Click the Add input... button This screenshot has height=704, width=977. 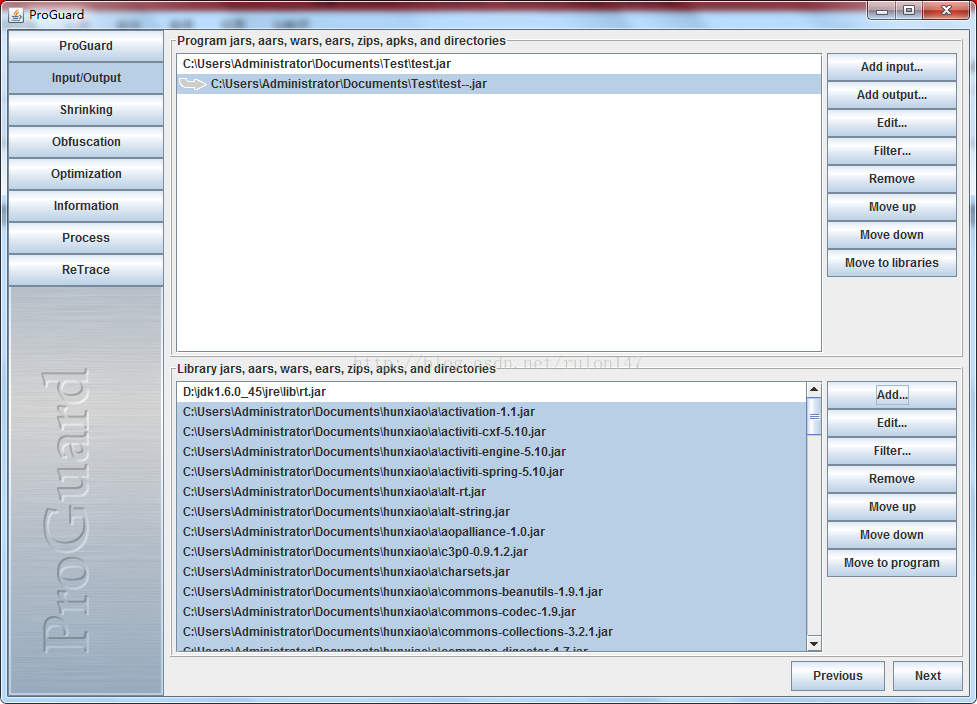tap(892, 67)
